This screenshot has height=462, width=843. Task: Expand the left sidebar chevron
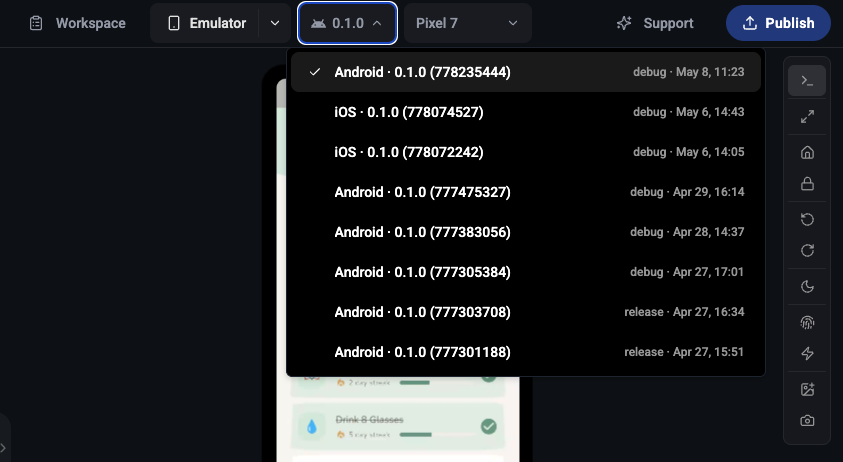pos(3,447)
